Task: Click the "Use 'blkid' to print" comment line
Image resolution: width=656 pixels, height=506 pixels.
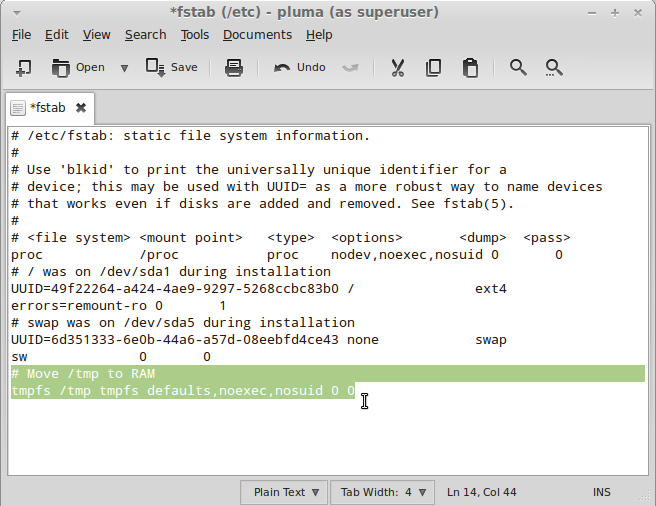Action: [259, 170]
